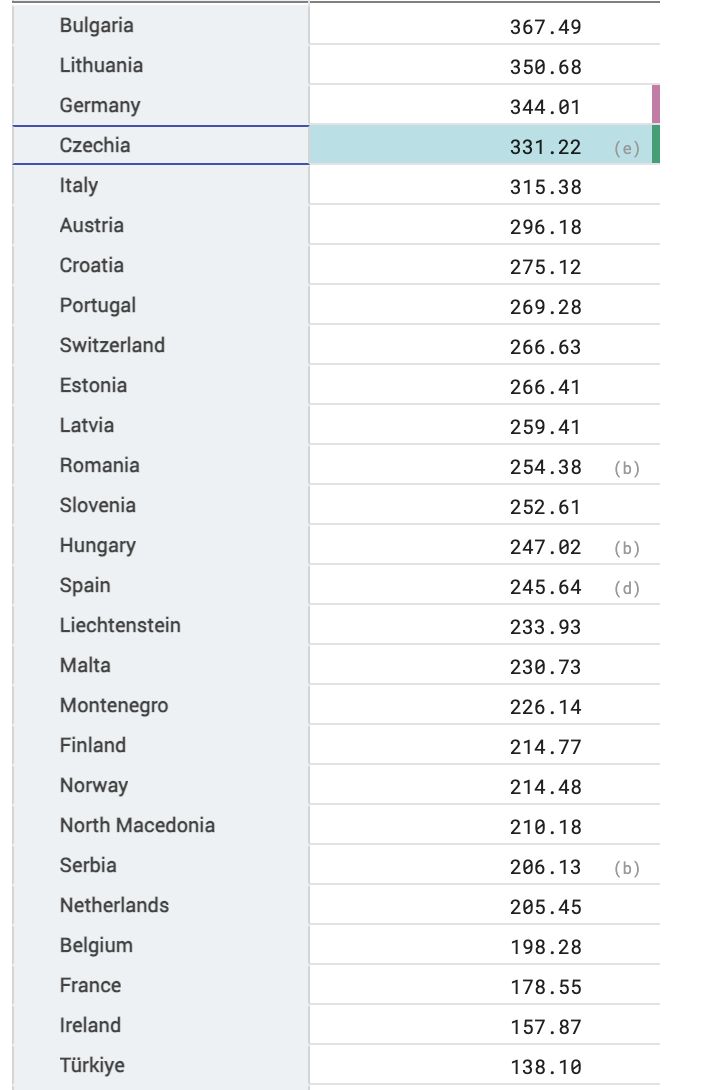Select the Germany row header

tap(161, 105)
